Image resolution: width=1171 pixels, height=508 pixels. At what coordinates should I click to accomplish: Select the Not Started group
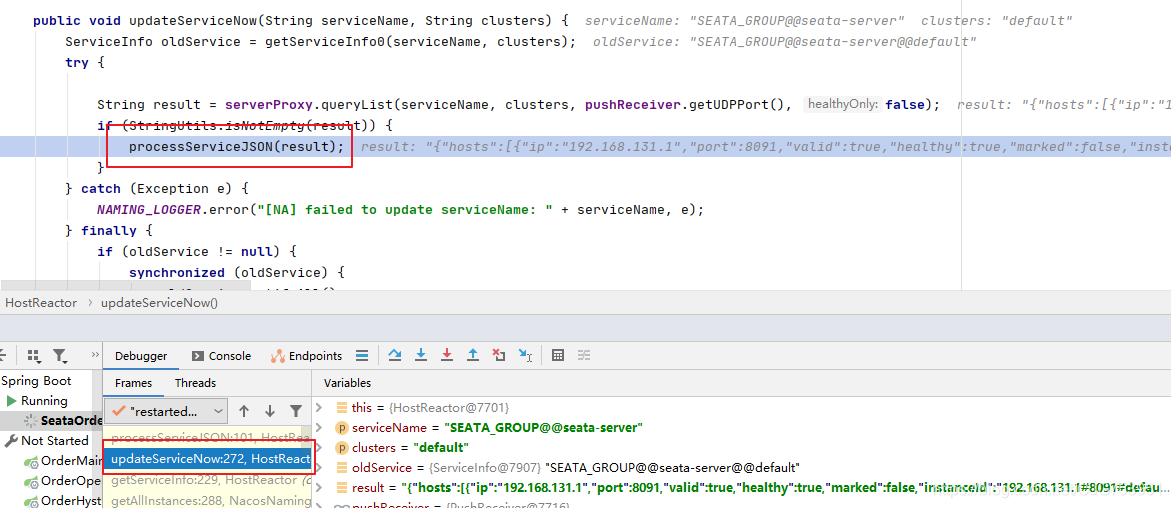pyautogui.click(x=55, y=441)
